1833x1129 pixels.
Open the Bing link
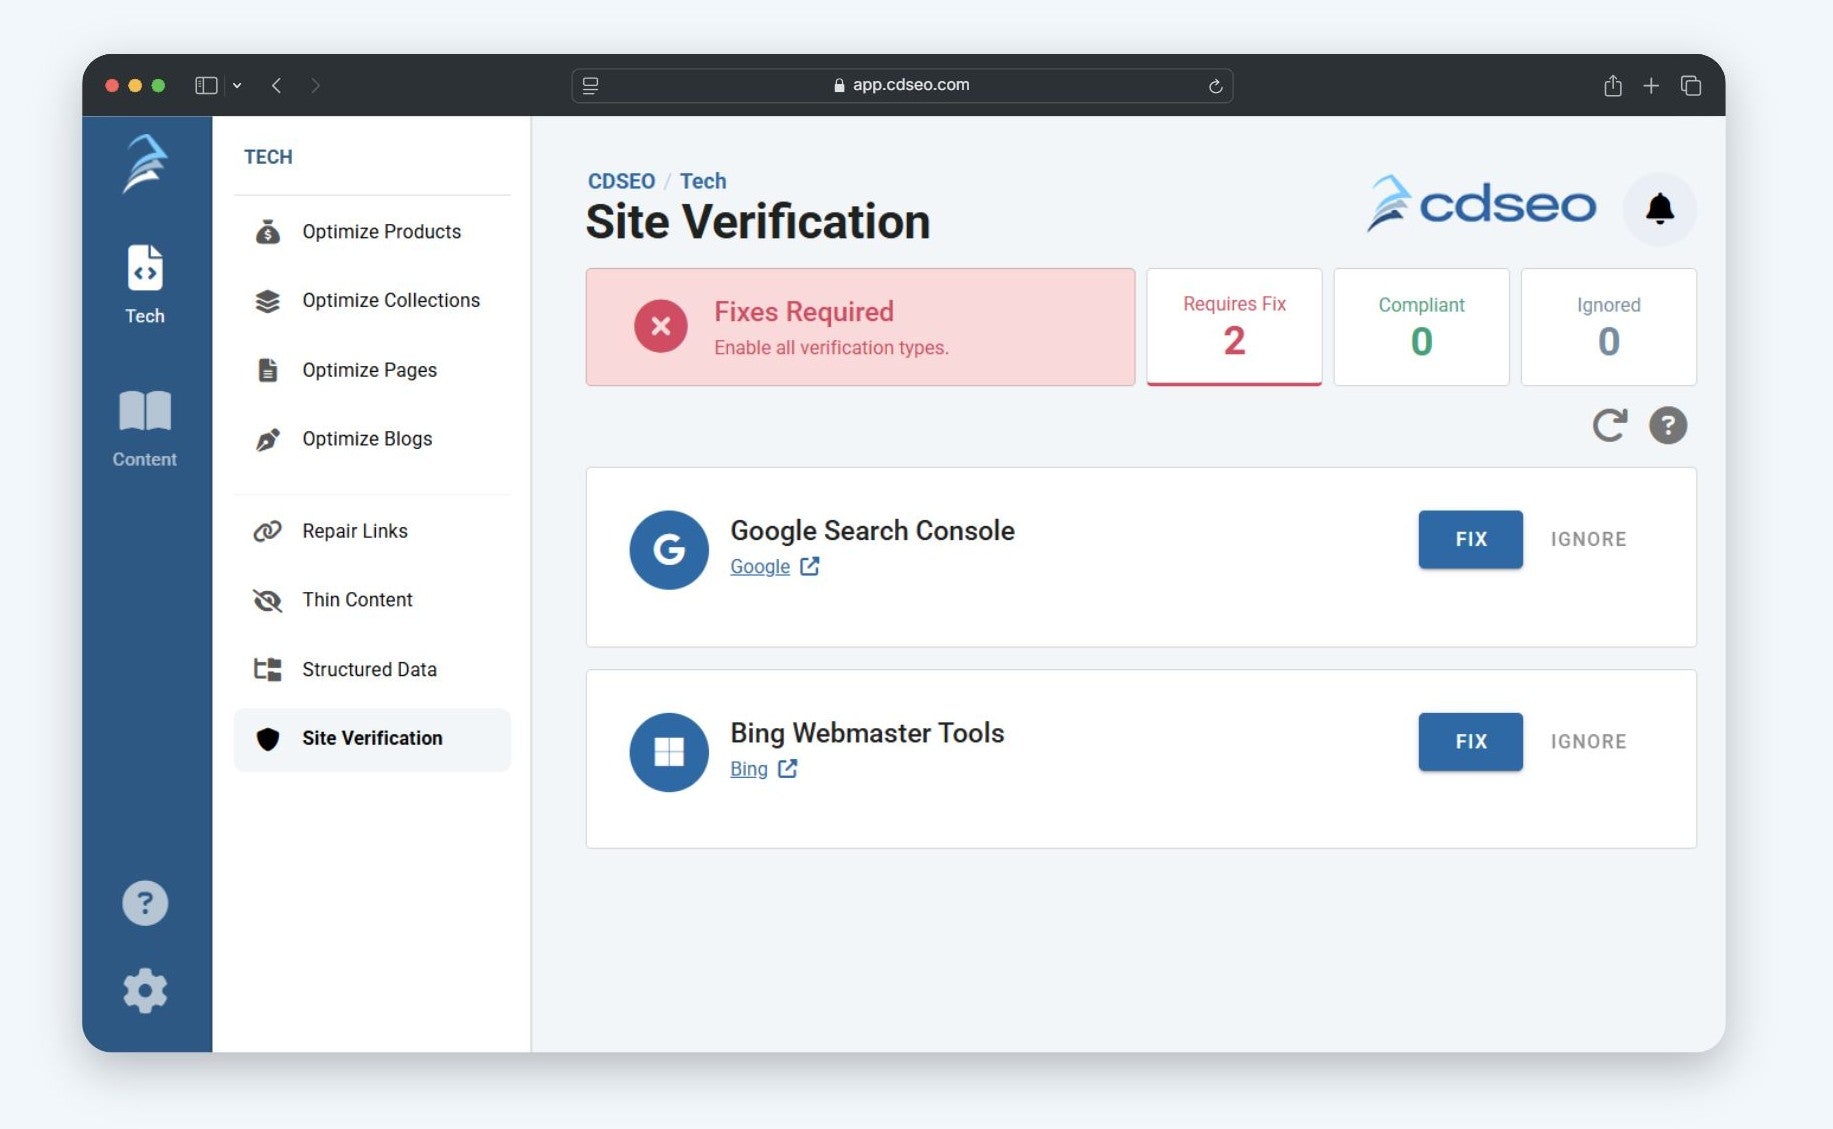[x=749, y=769]
